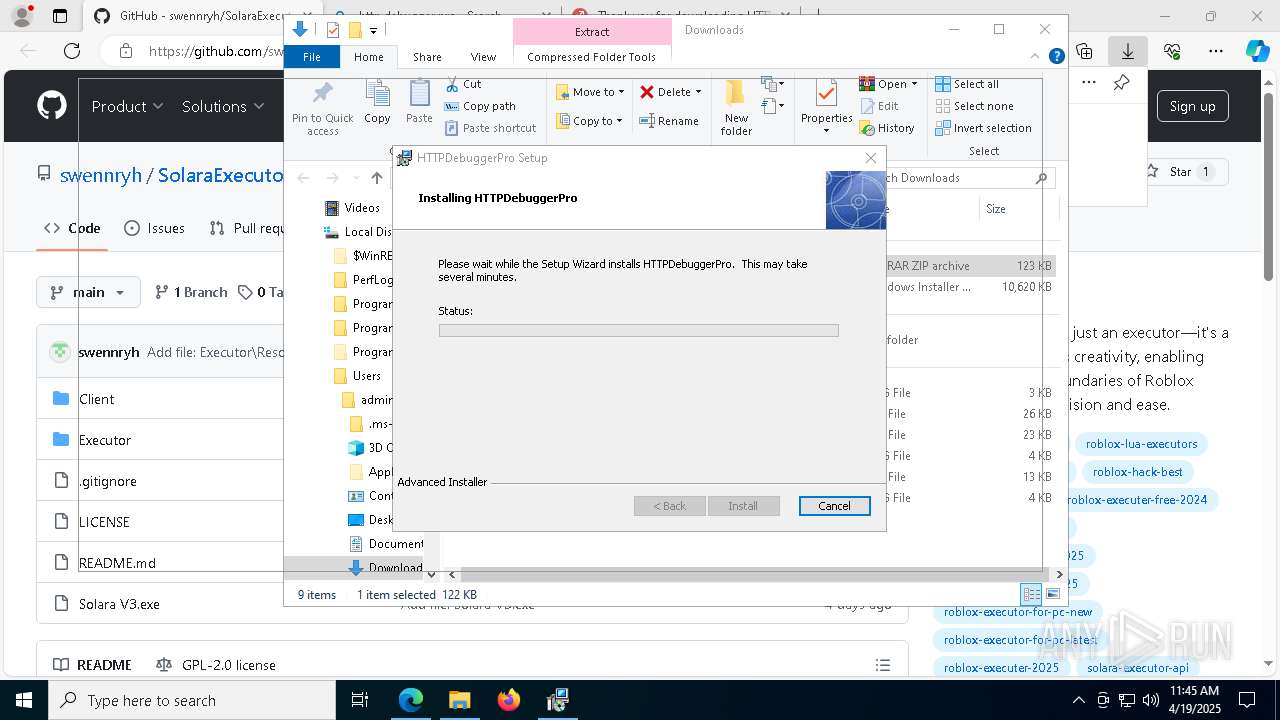Click Copy path in Explorer ribbon
Image resolution: width=1280 pixels, height=720 pixels.
coord(479,106)
